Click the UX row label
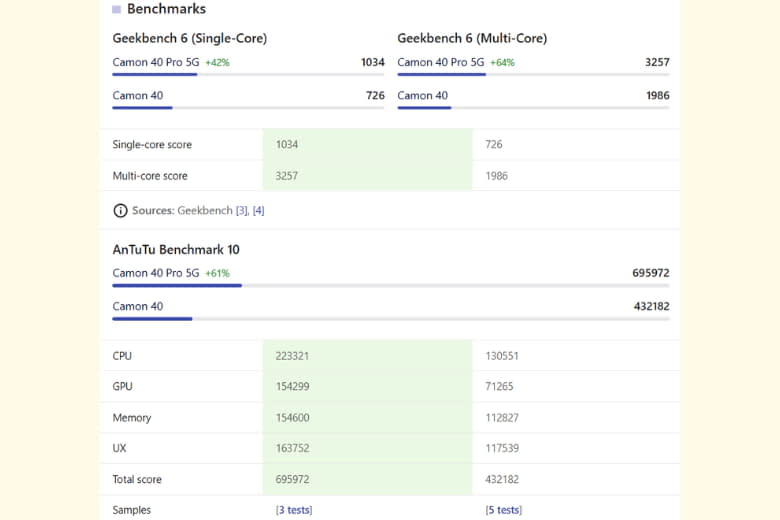Viewport: 780px width, 520px height. point(119,448)
